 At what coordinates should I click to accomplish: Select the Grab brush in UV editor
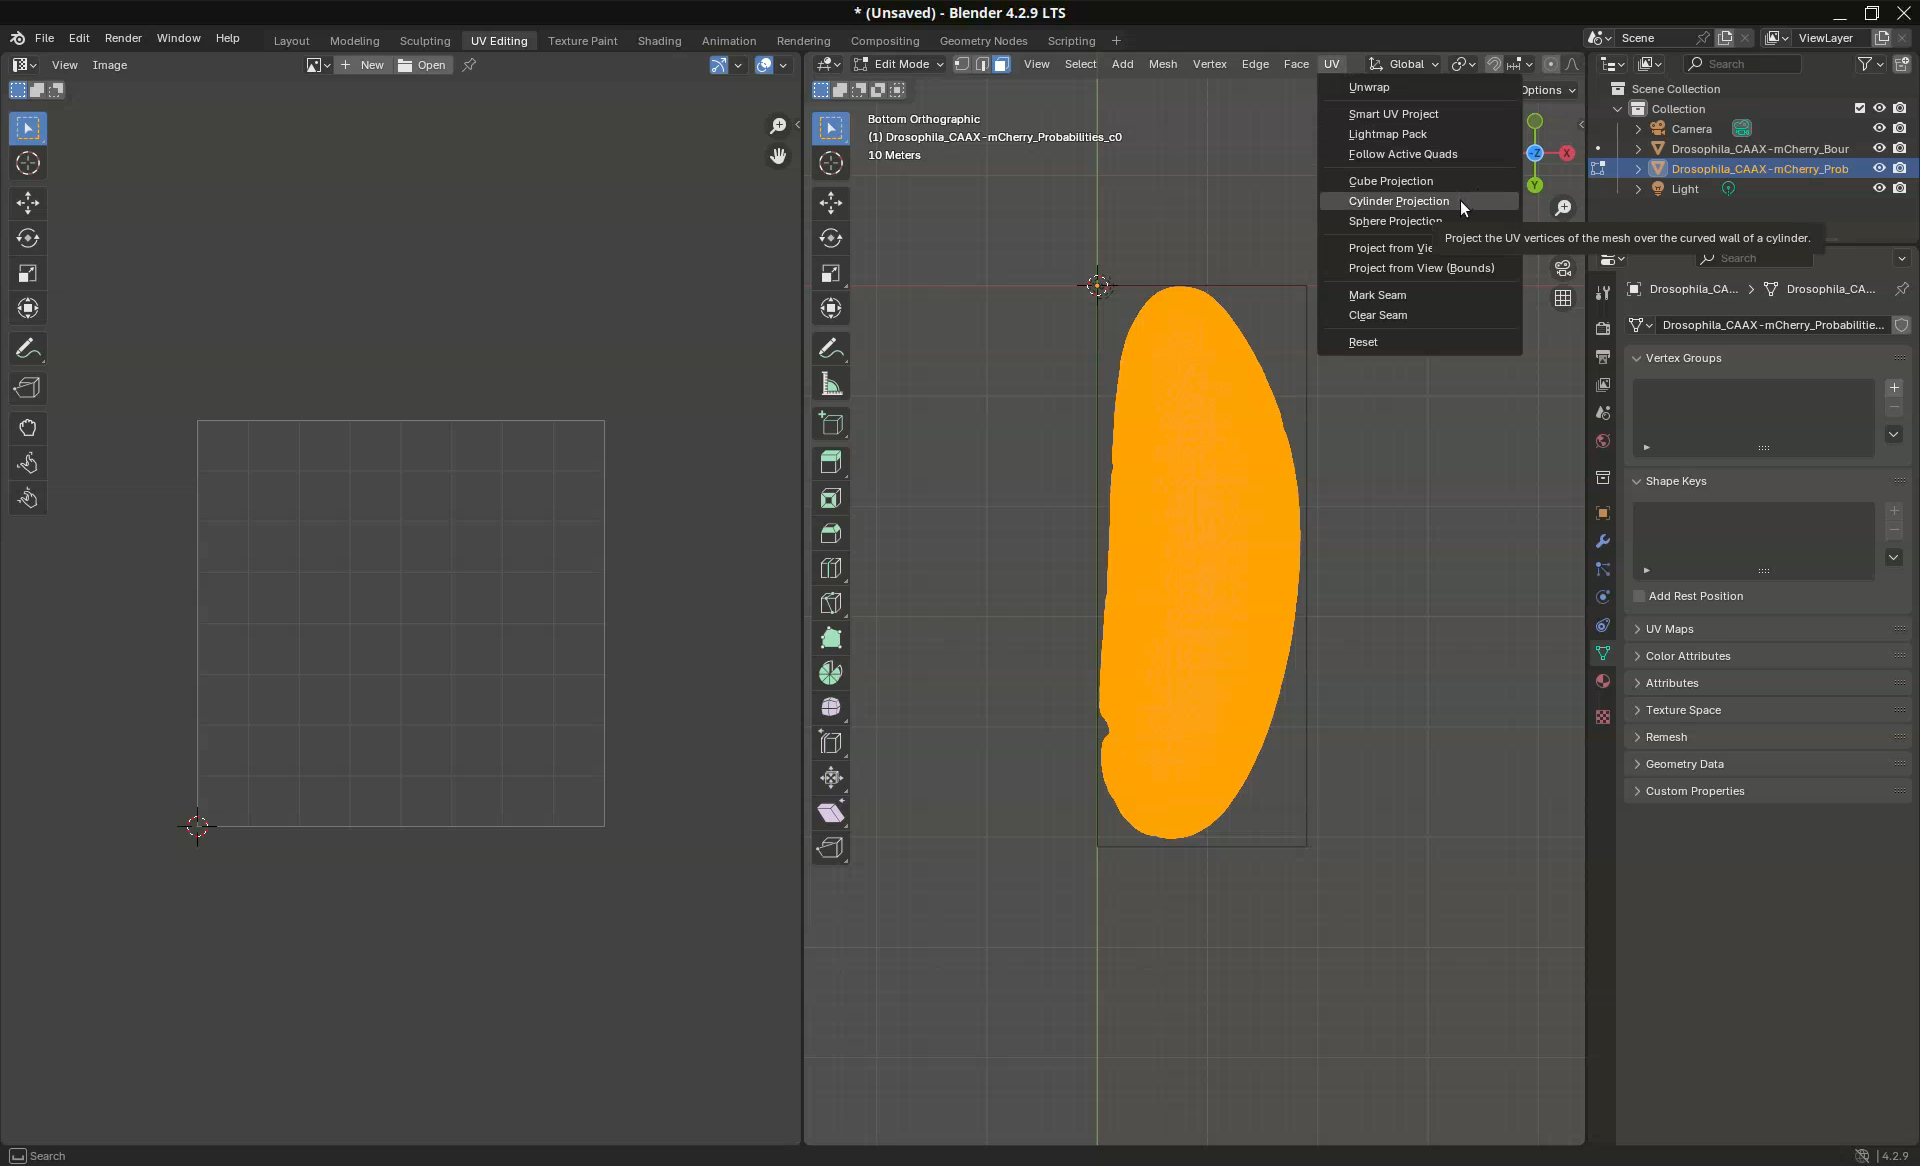coord(28,428)
